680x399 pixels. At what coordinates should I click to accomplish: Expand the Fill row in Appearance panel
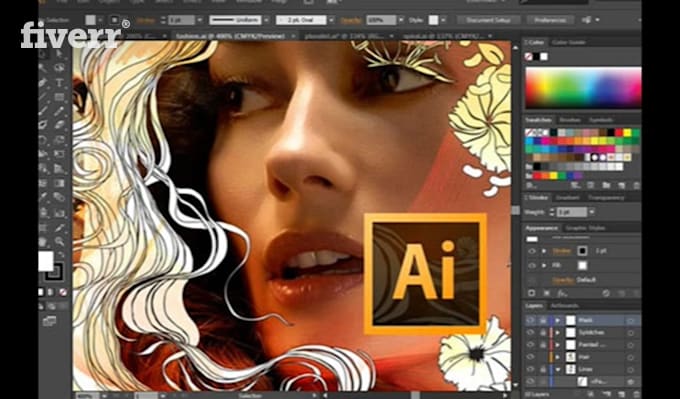pyautogui.click(x=544, y=265)
